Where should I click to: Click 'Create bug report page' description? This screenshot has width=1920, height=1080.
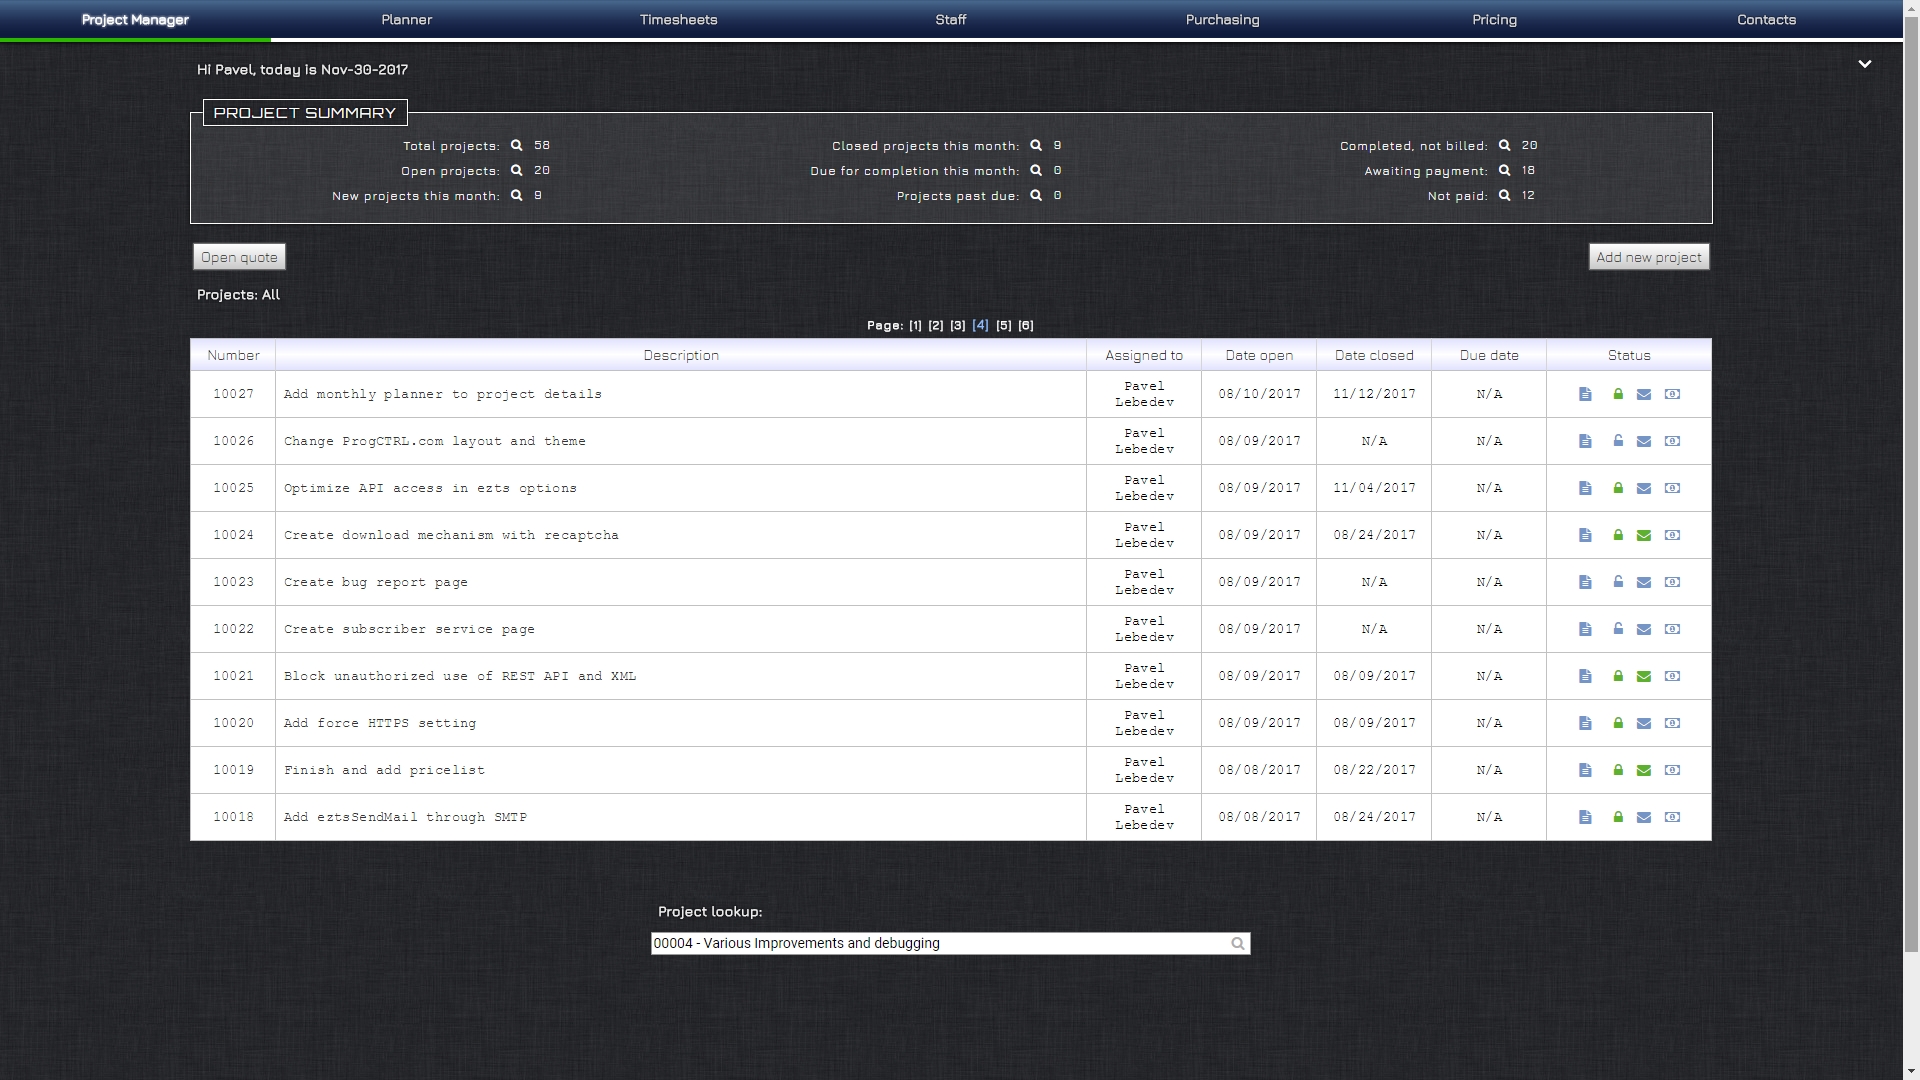pyautogui.click(x=376, y=582)
